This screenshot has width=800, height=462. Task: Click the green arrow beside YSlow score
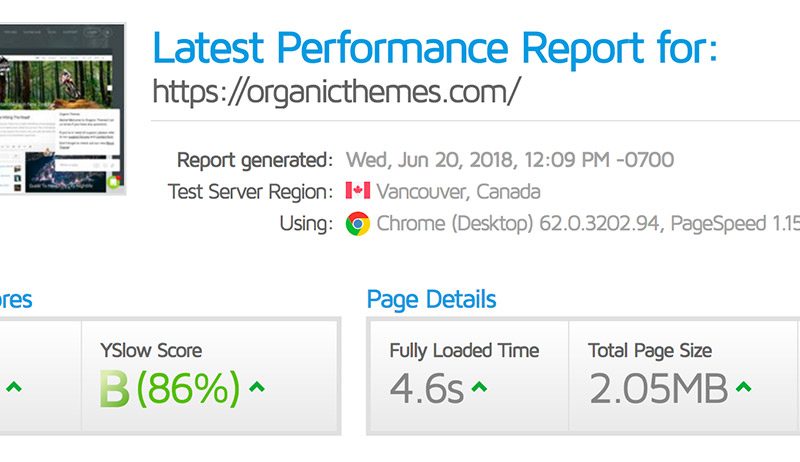[x=257, y=387]
